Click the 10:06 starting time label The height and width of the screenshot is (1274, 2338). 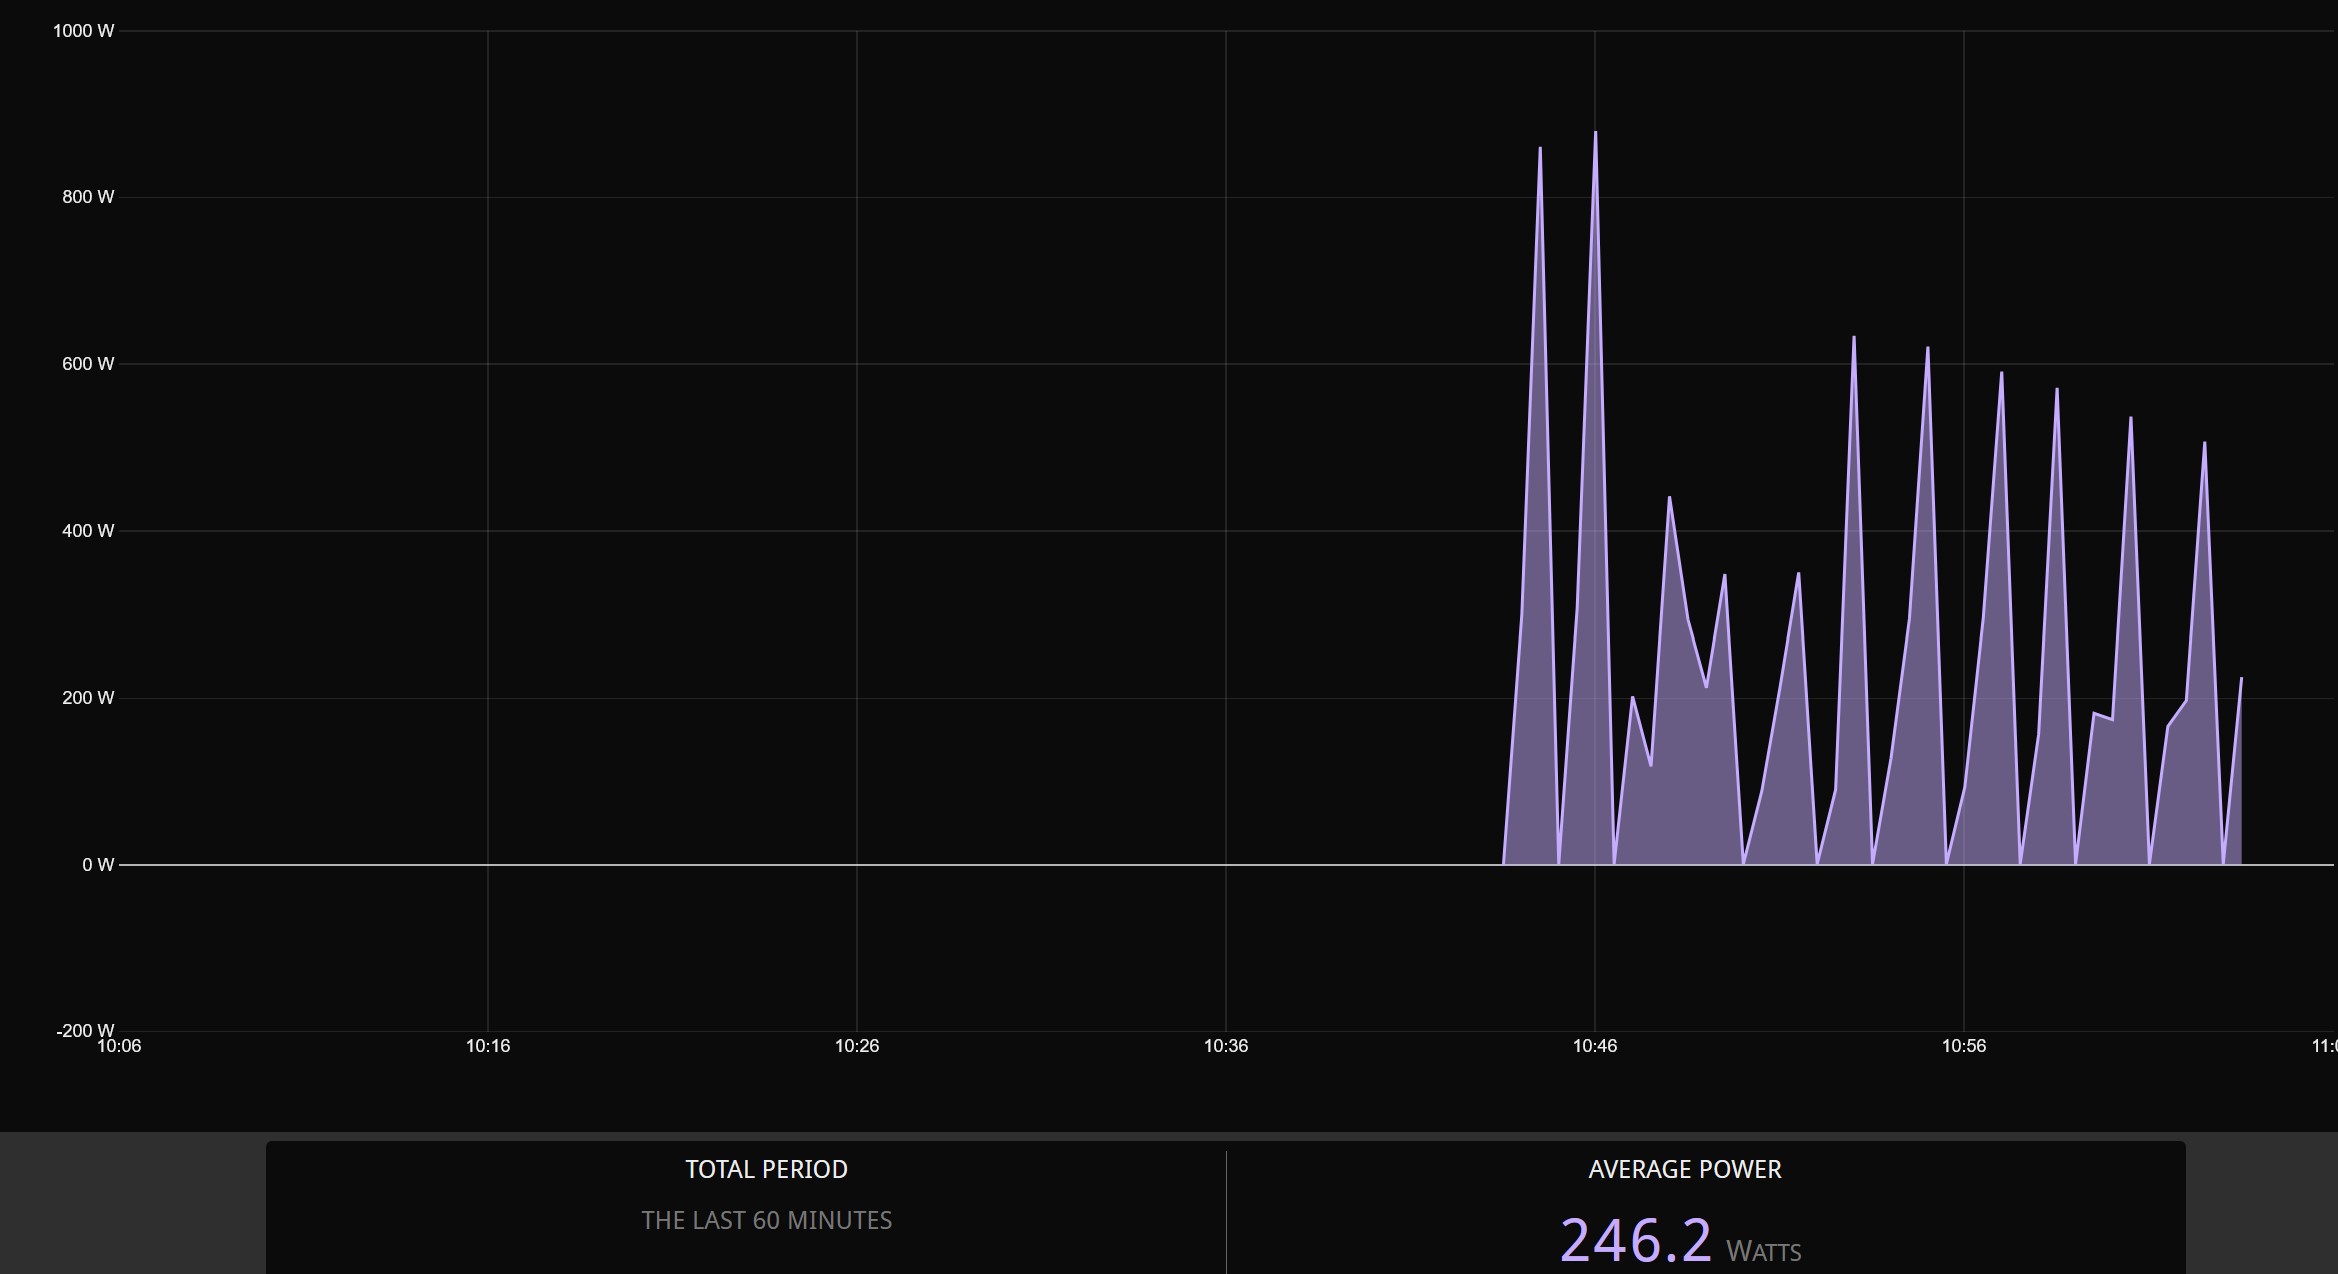[x=119, y=1046]
